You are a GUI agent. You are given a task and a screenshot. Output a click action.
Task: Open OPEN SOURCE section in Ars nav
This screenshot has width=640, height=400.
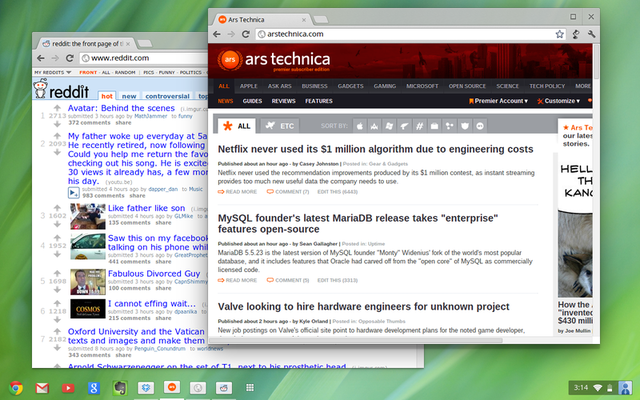[x=467, y=86]
